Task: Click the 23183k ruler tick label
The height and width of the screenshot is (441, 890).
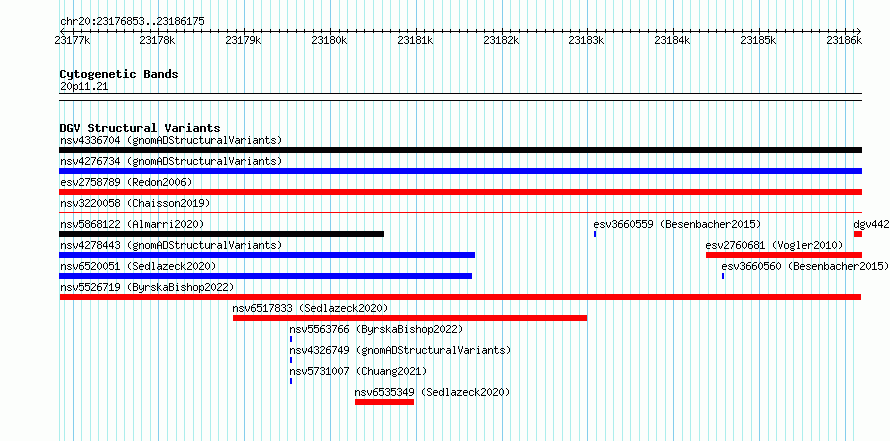Action: (x=587, y=40)
